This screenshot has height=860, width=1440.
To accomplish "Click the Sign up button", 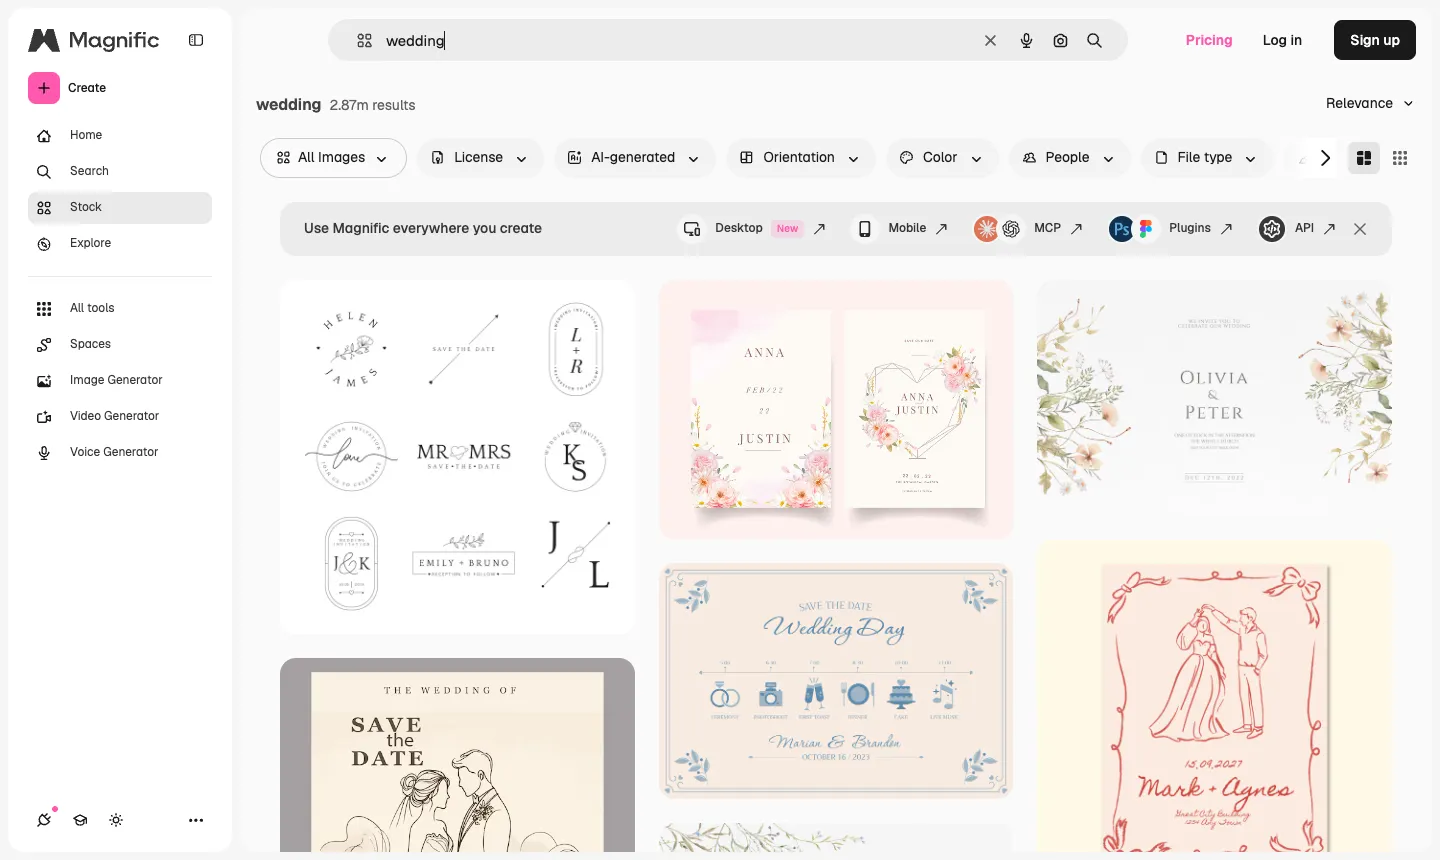I will pyautogui.click(x=1375, y=40).
